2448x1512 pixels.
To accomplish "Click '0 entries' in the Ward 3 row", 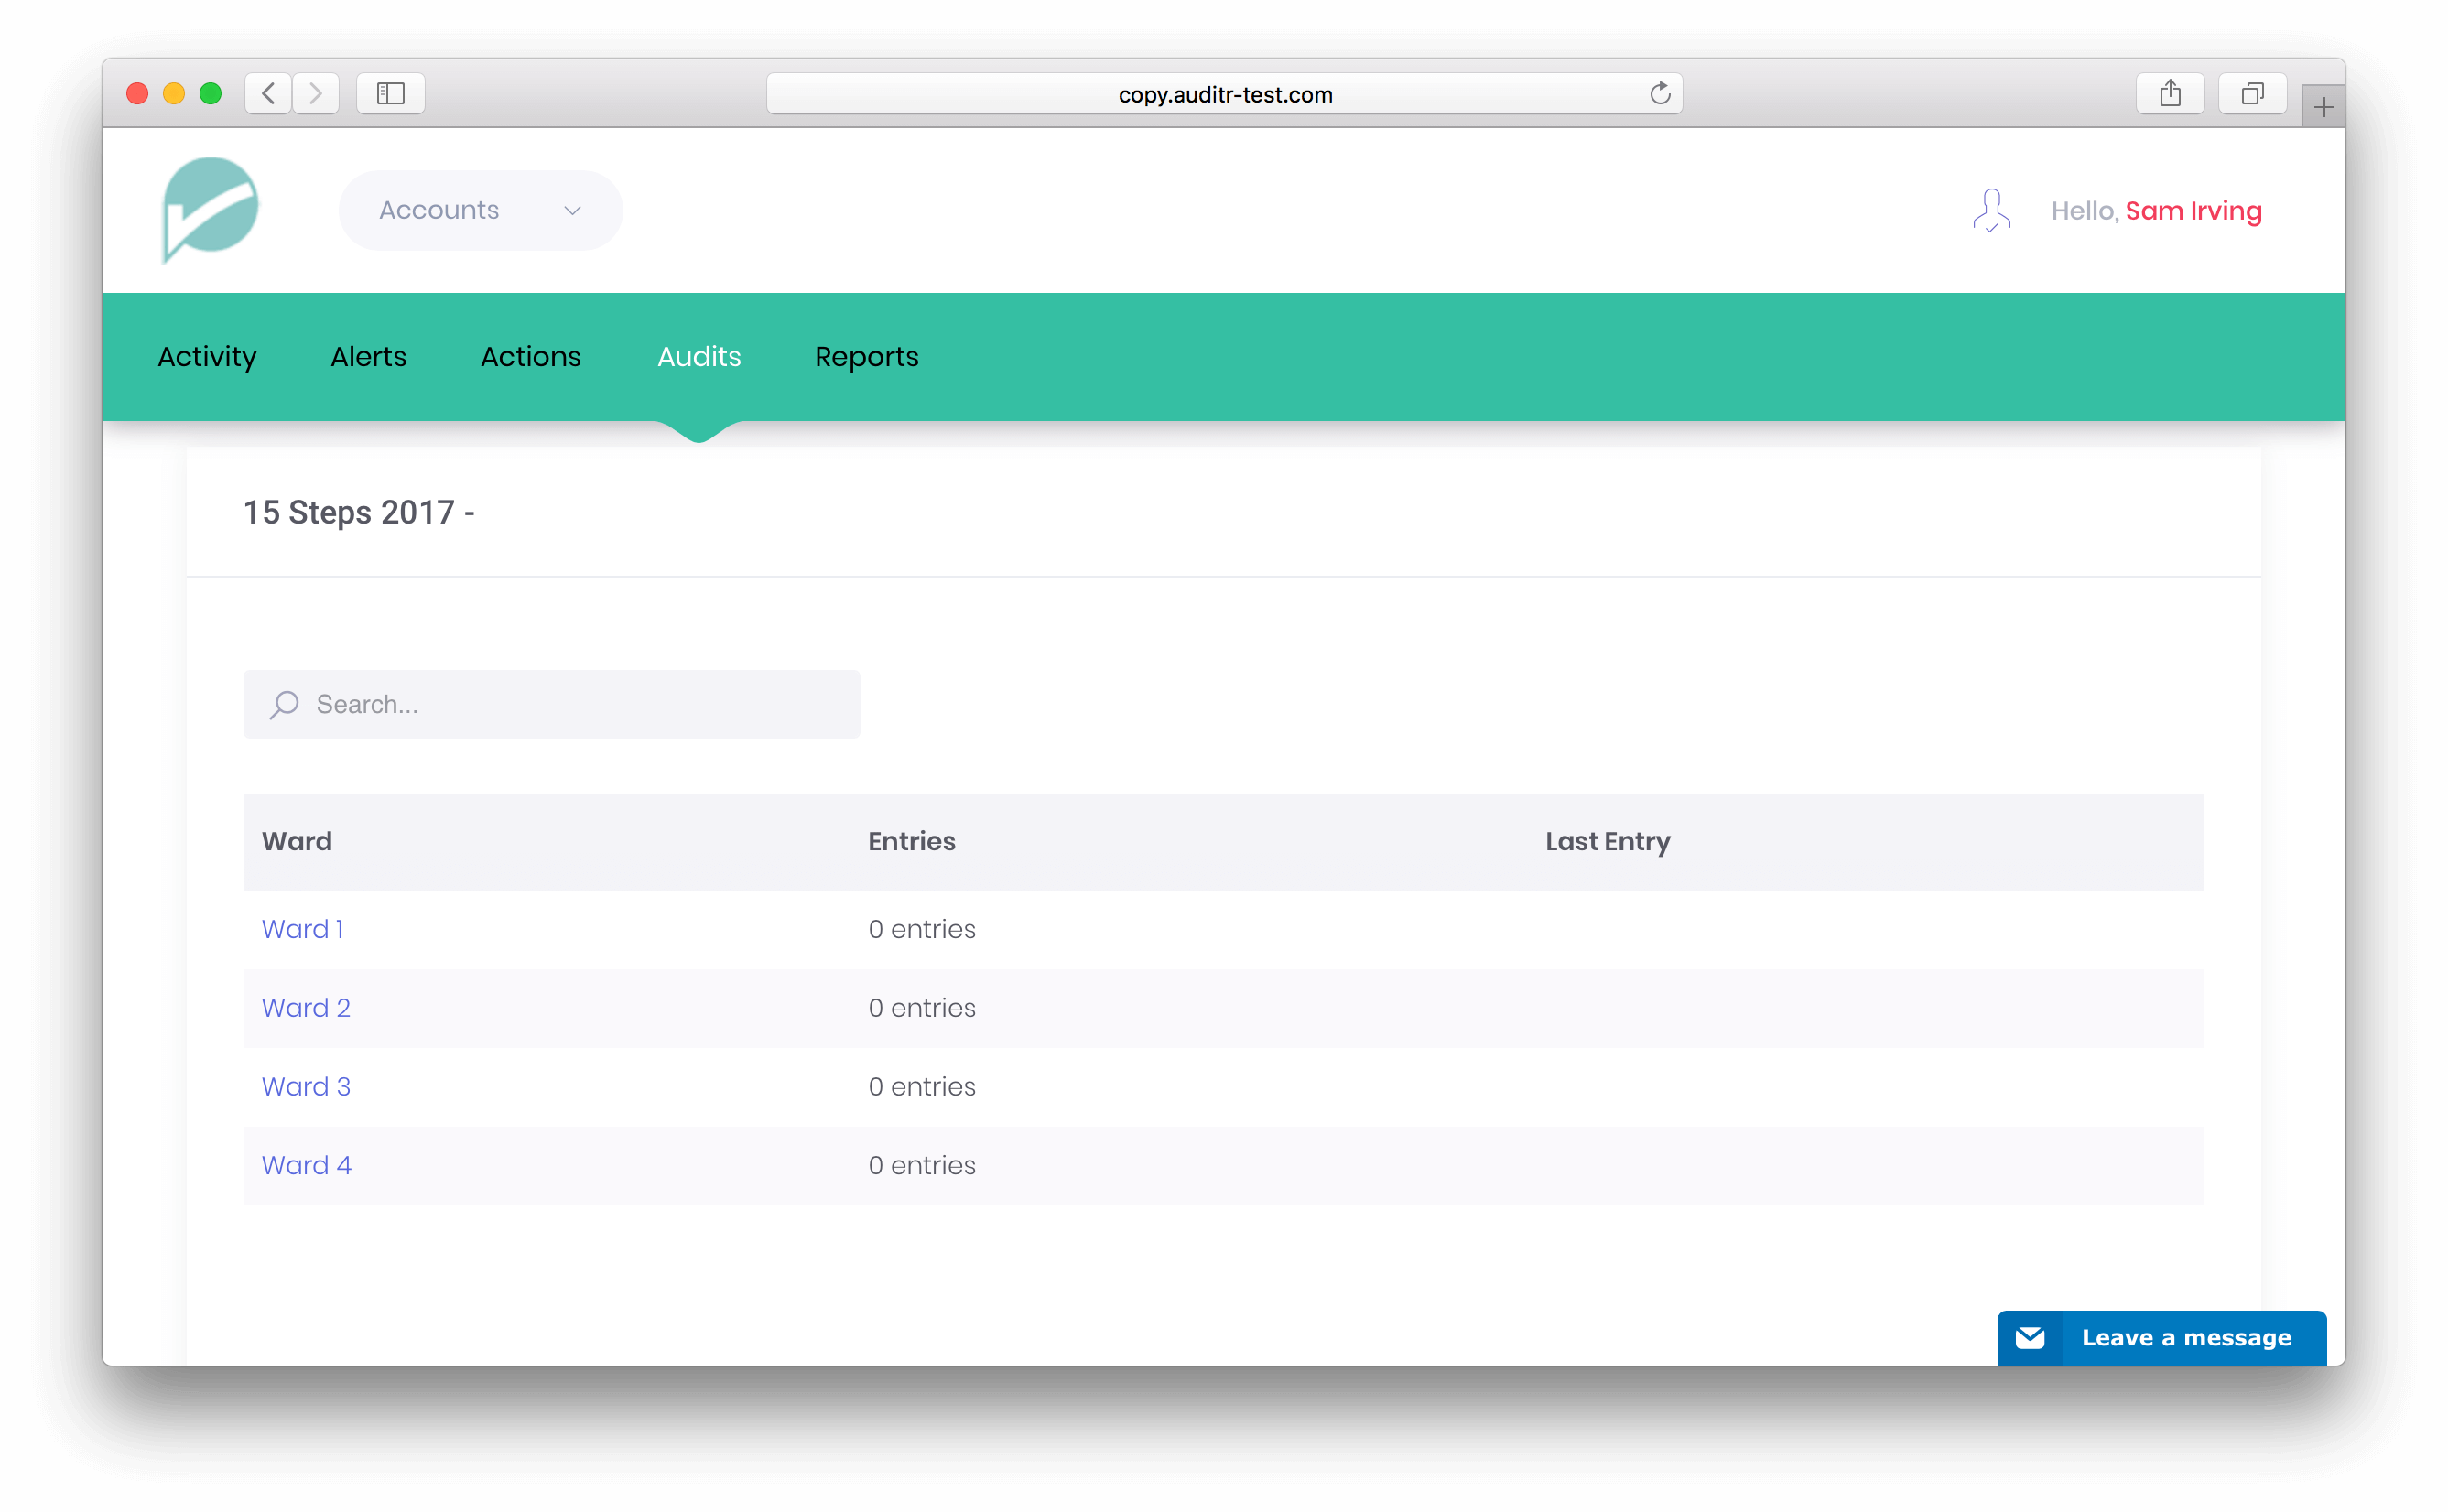I will tap(922, 1087).
